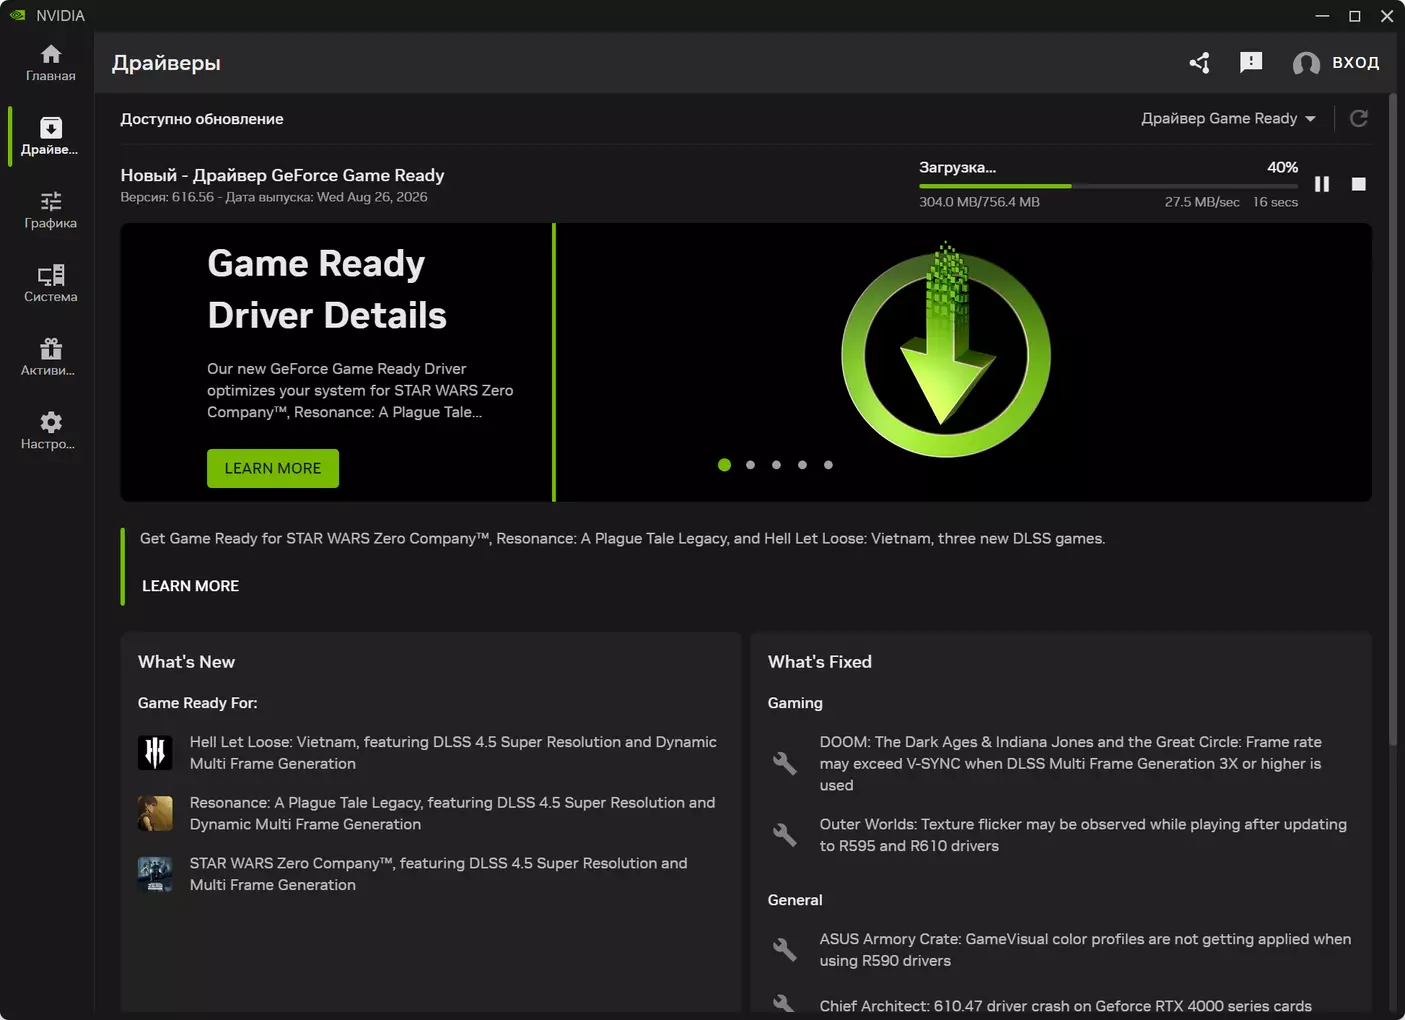Click the 304.0 MB/756.4 MB download size
Screen dimensions: 1405x1020
[x=979, y=202]
